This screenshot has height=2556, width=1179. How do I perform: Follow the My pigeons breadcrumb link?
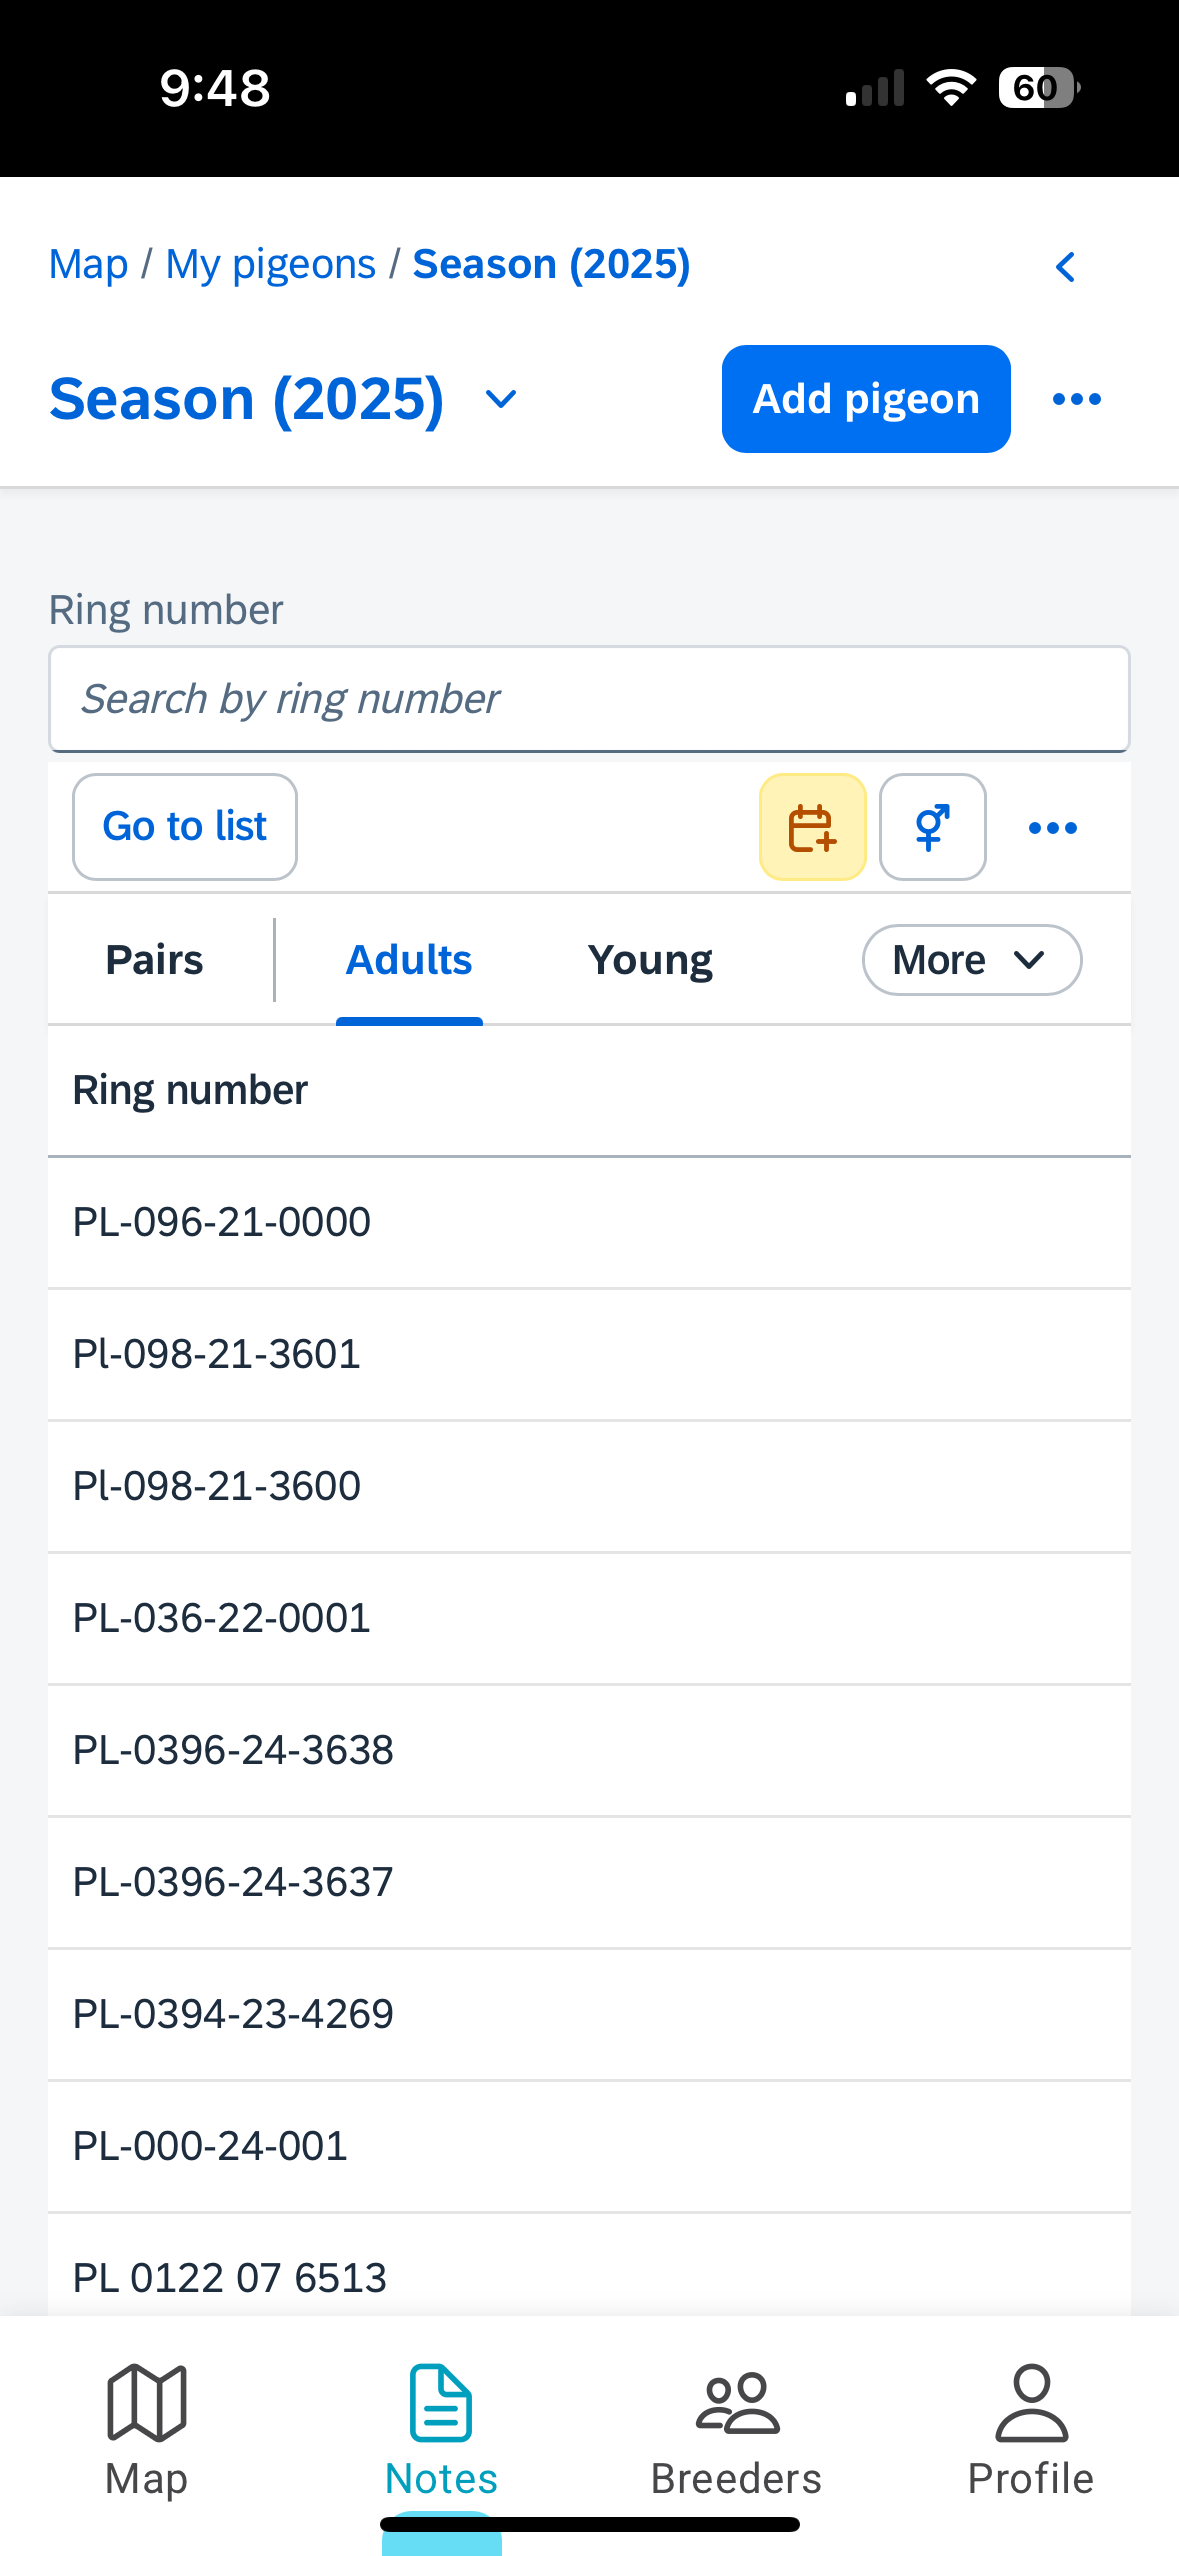[x=270, y=265]
